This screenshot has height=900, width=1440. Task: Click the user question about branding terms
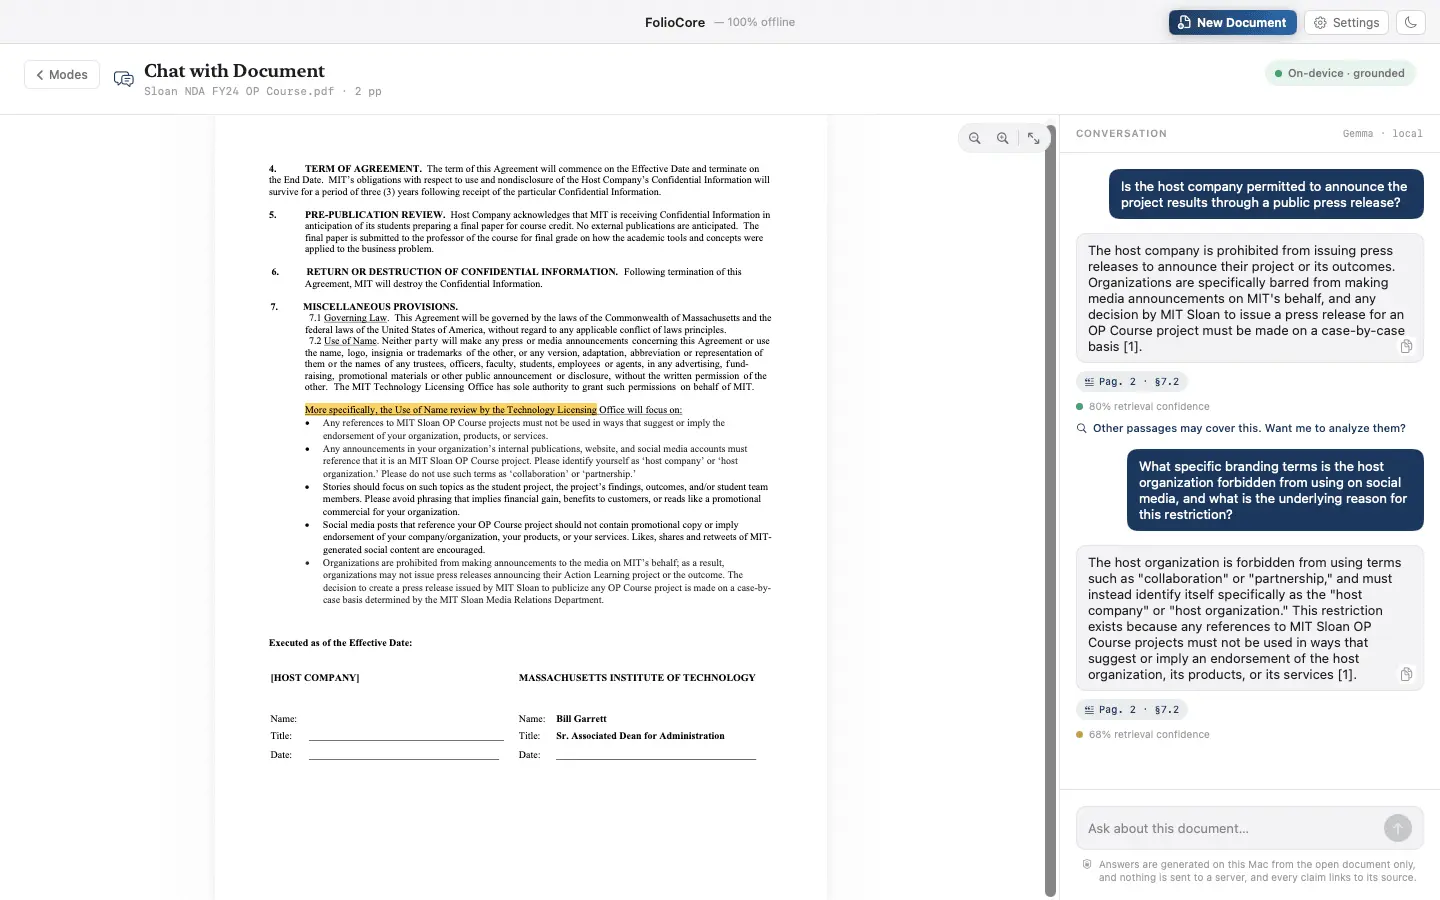pyautogui.click(x=1273, y=490)
